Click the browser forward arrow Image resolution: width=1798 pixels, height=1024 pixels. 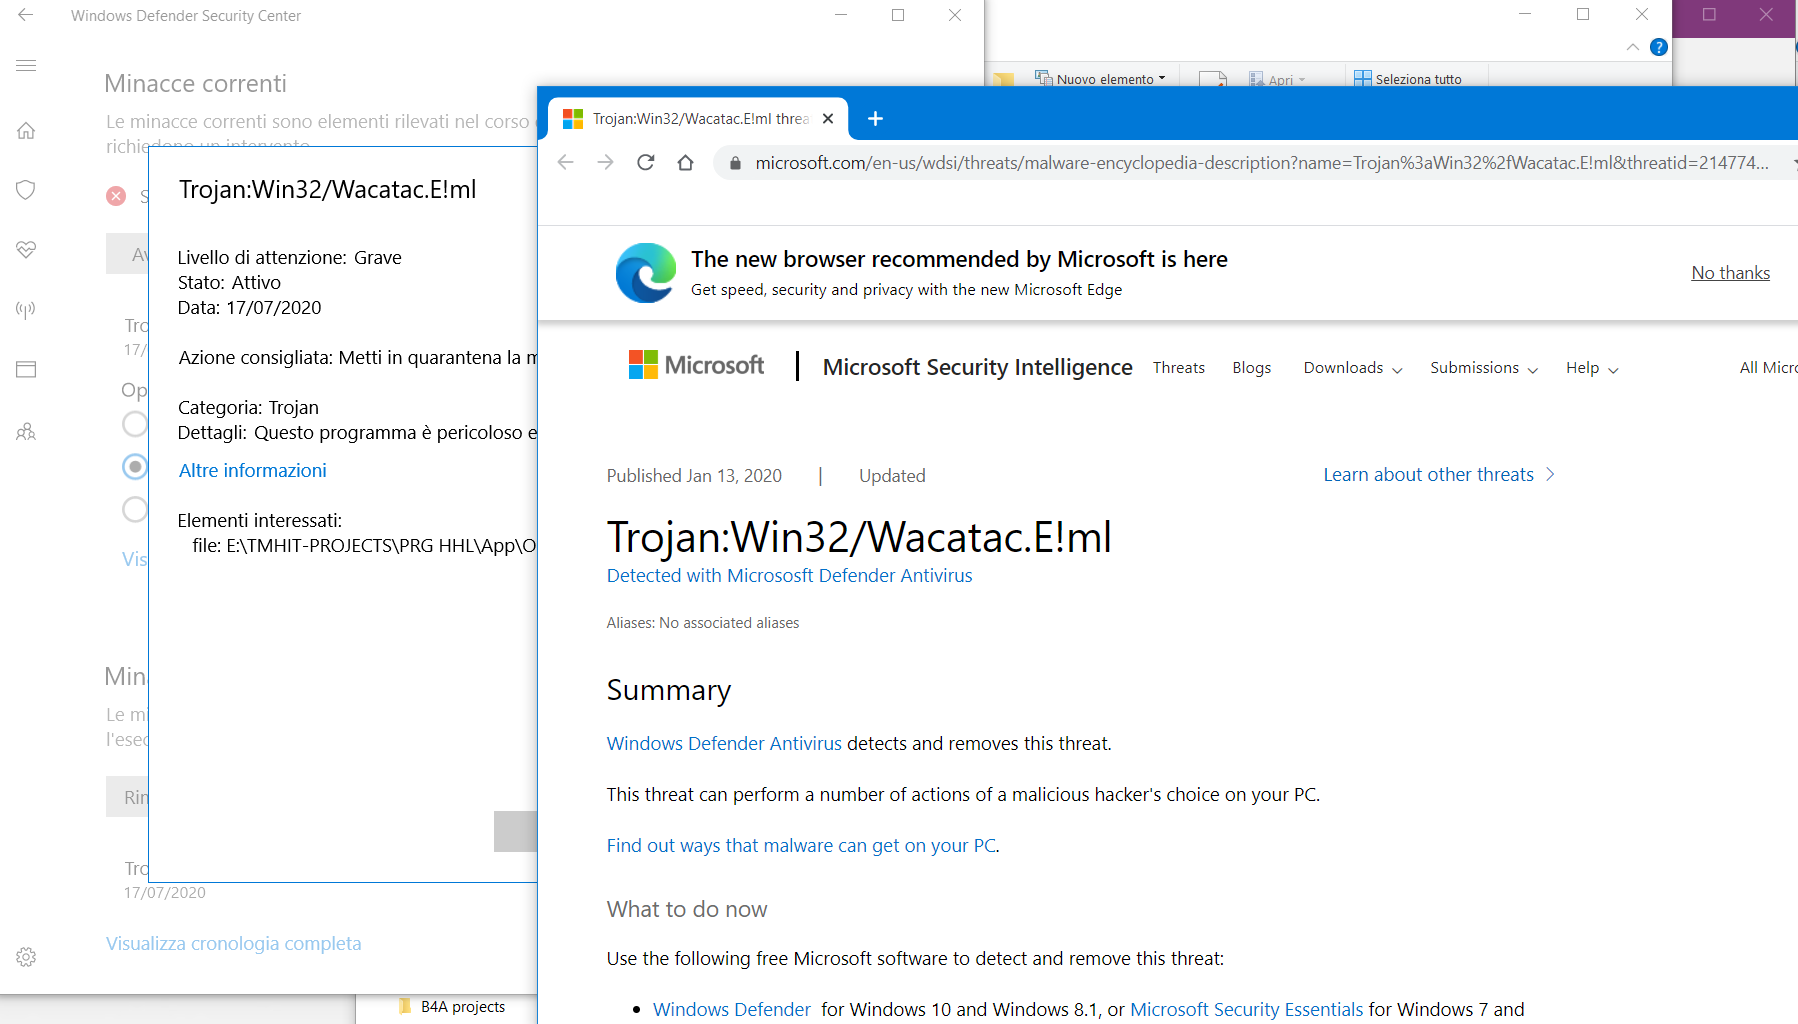point(606,162)
